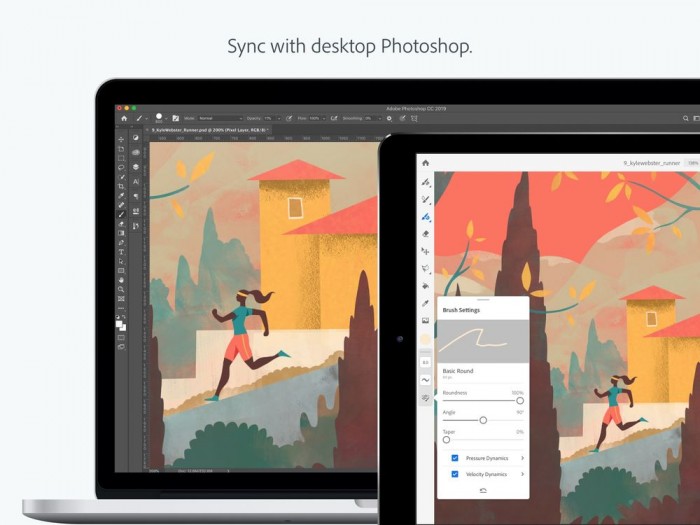Click the brush stroke preview in Brush Settings
Image resolution: width=700 pixels, height=525 pixels.
click(x=483, y=342)
